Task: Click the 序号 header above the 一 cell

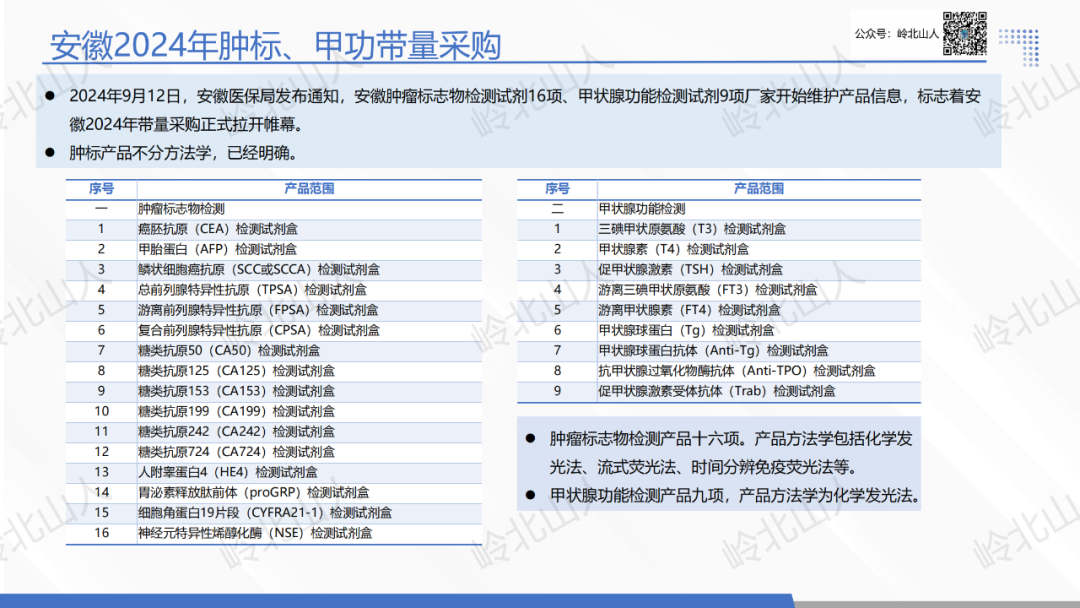Action: [101, 189]
